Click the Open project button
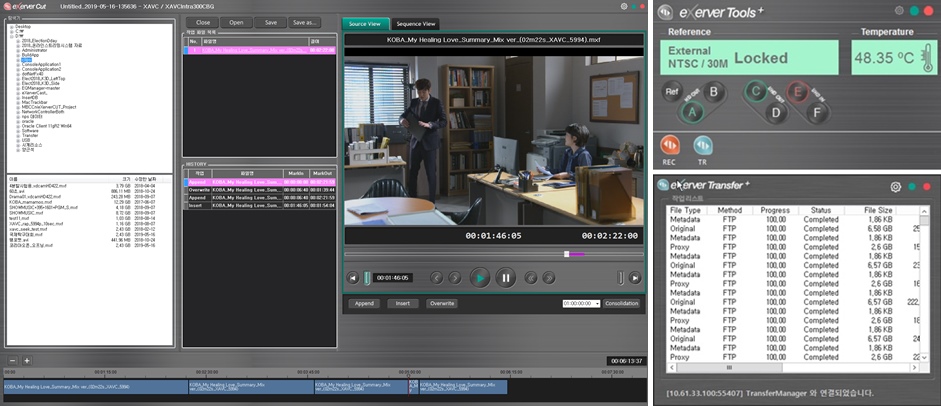941x406 pixels. coord(236,23)
